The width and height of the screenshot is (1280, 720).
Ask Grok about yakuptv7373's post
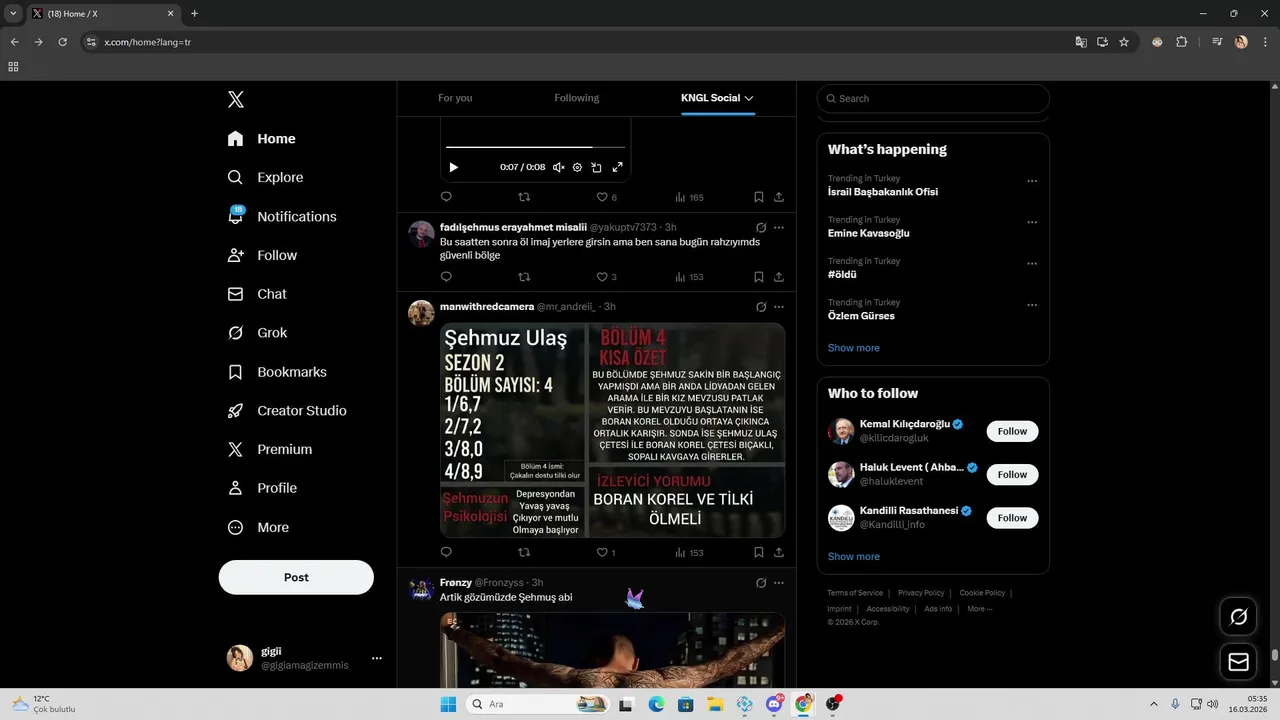[761, 228]
